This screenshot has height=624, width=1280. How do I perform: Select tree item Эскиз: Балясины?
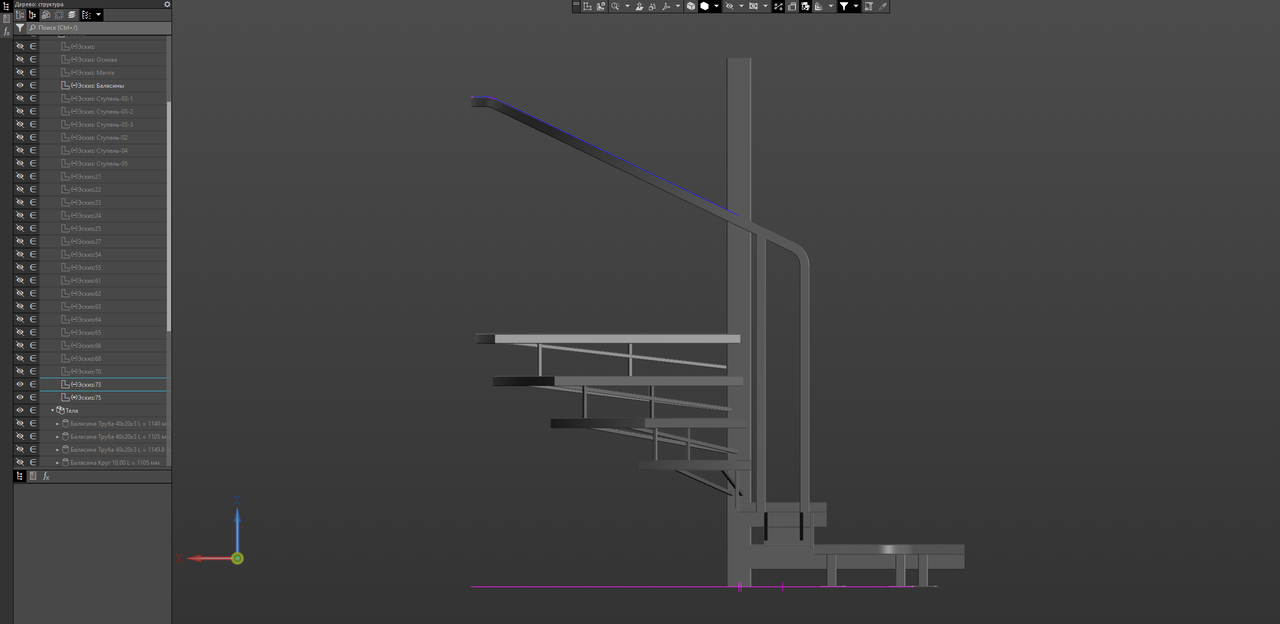pos(97,85)
